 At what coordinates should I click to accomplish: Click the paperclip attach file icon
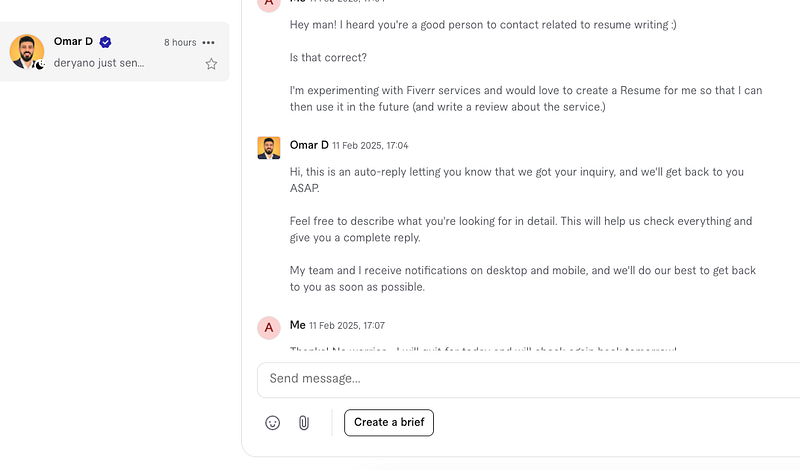point(304,423)
